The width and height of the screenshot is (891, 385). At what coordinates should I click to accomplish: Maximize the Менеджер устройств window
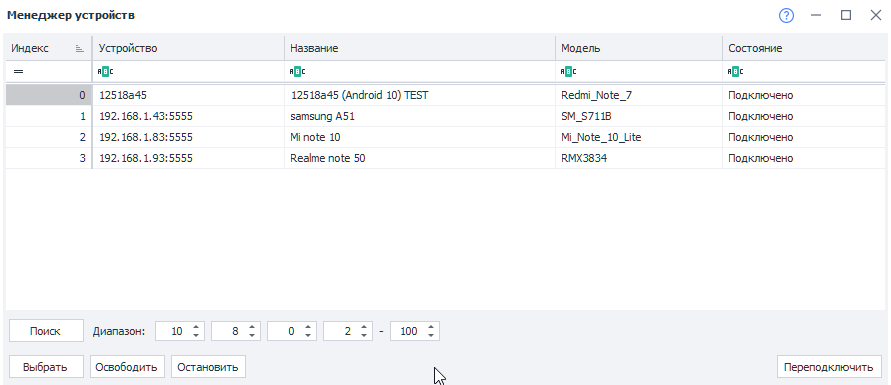(846, 15)
